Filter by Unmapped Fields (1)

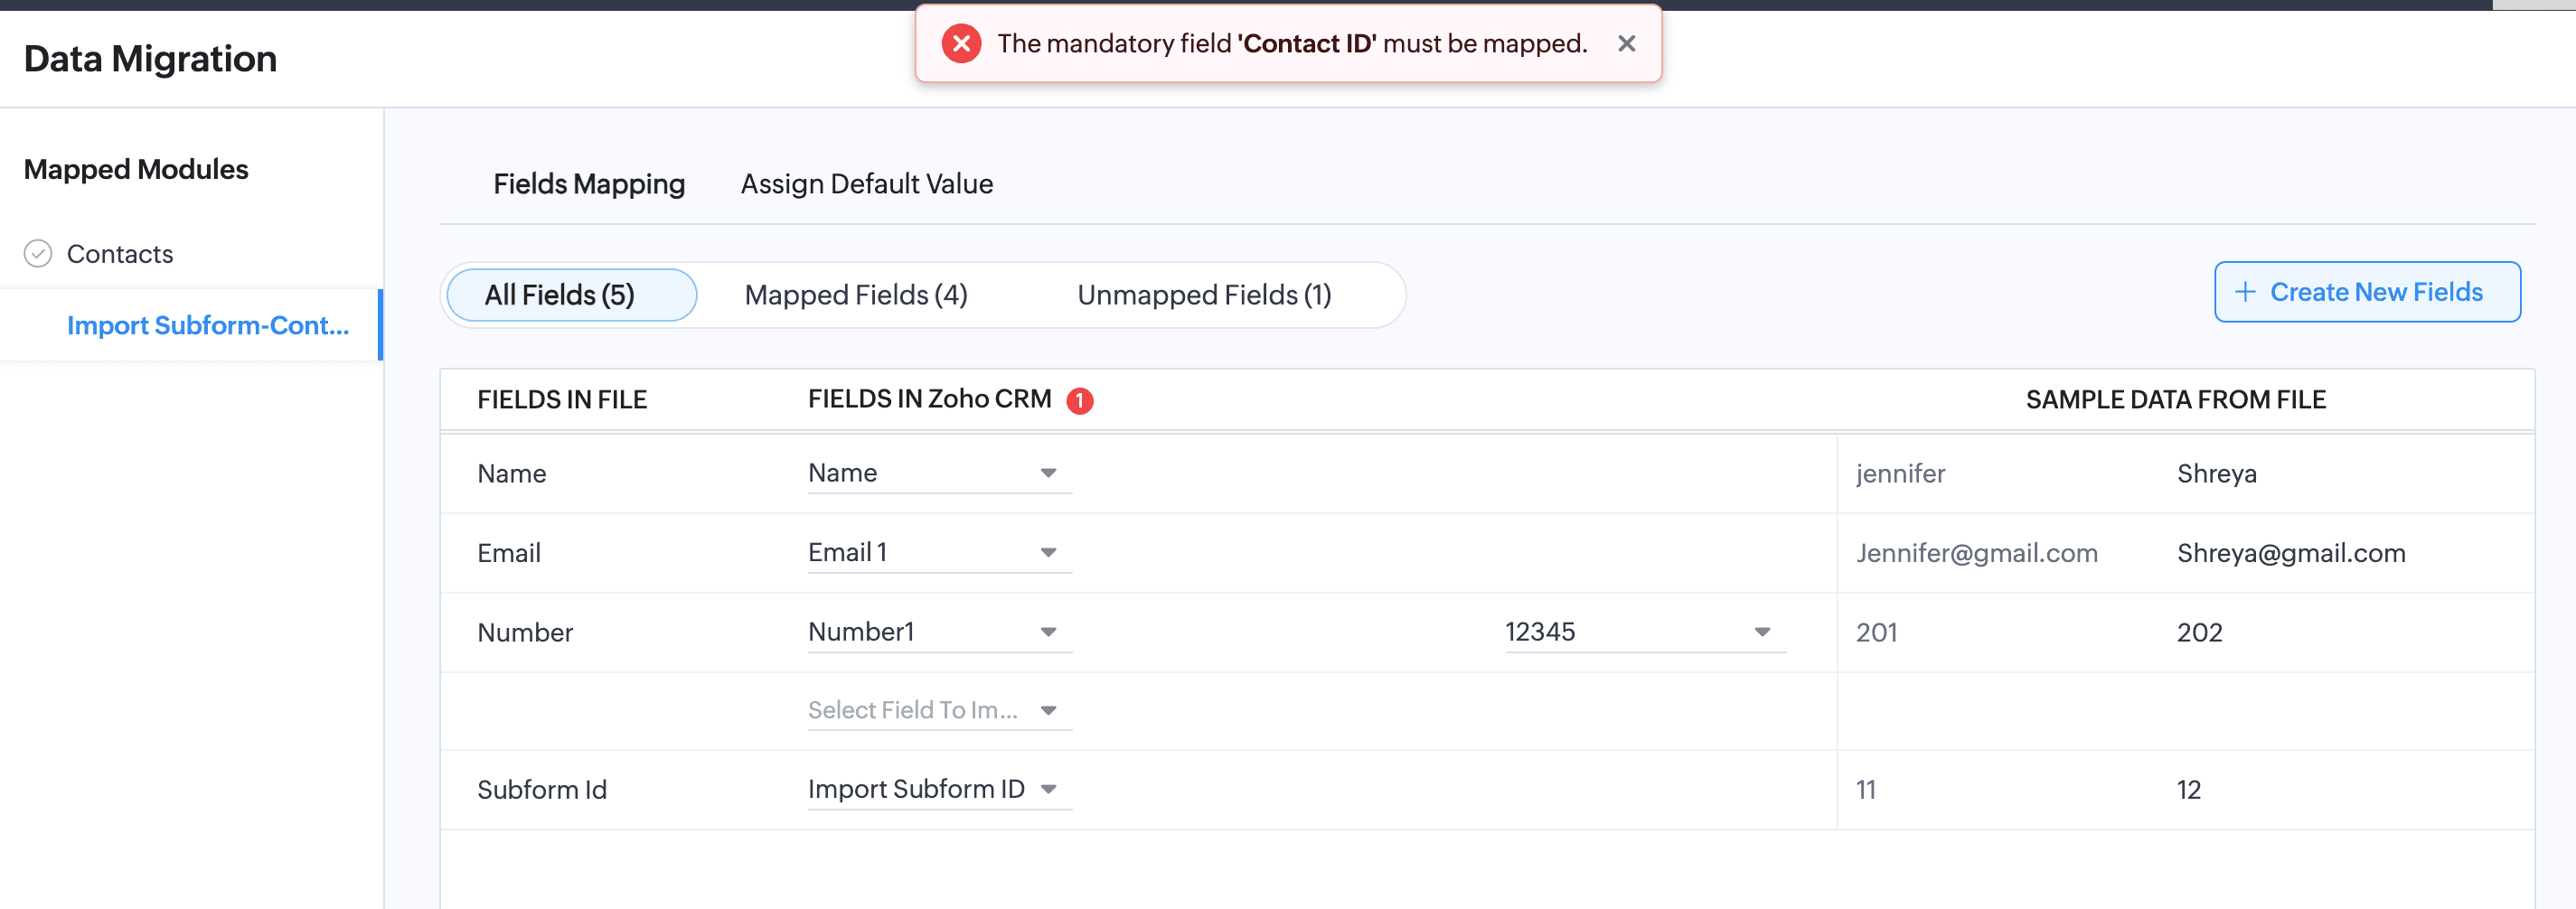click(x=1204, y=295)
